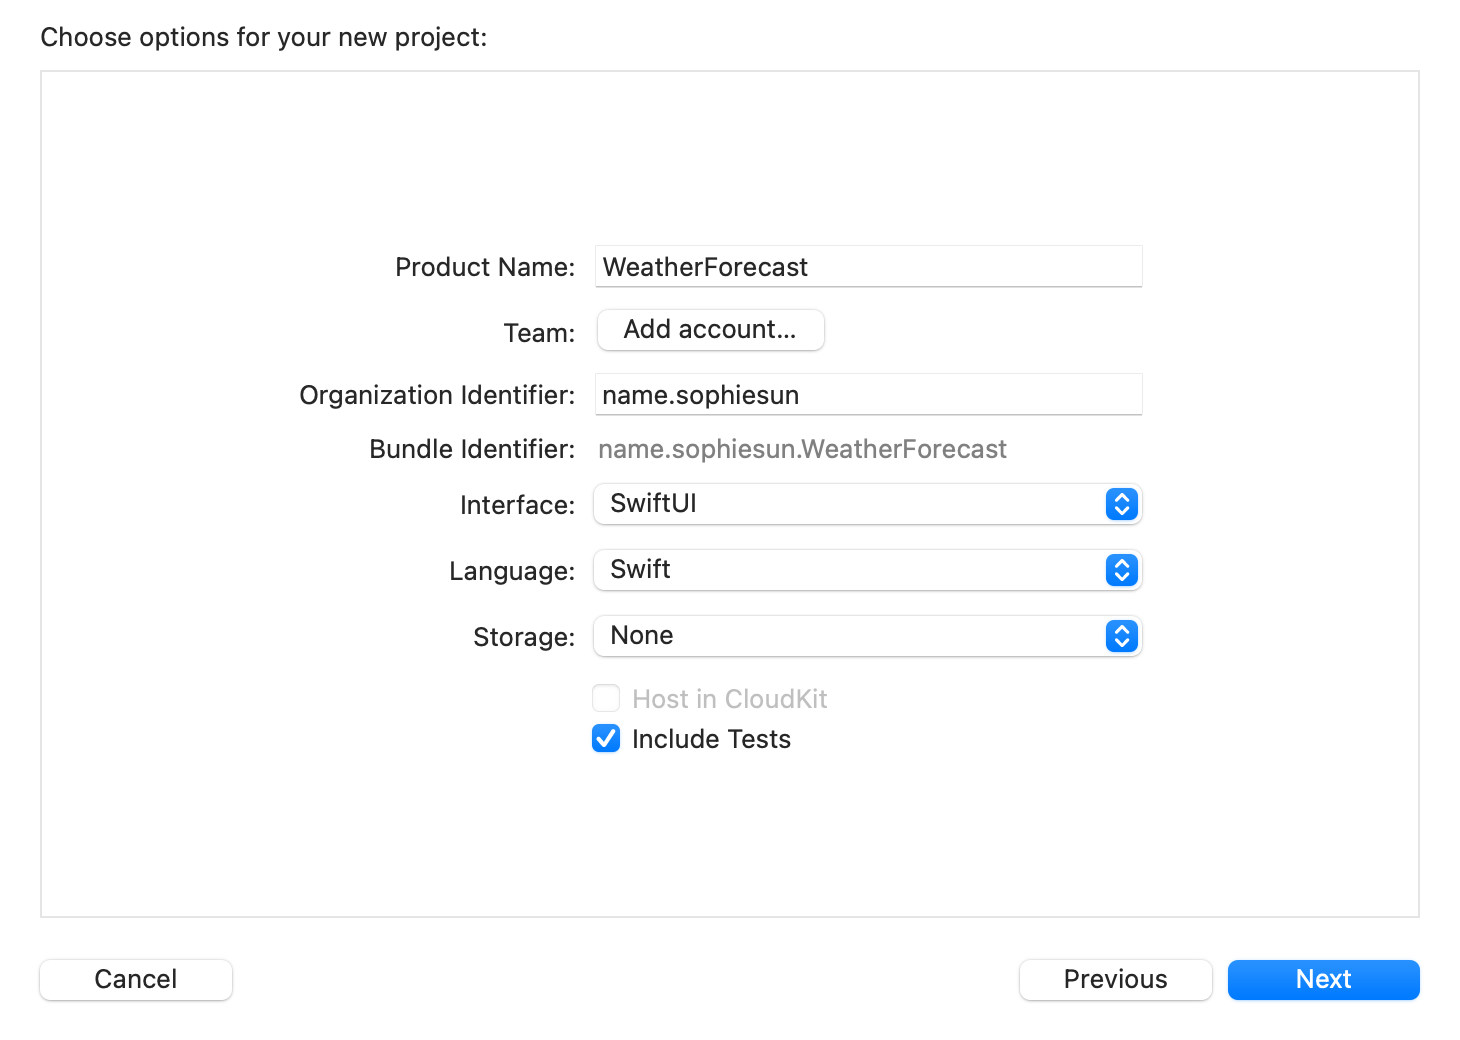
Task: Select the name.sophiesun identifier text field
Action: (x=866, y=394)
